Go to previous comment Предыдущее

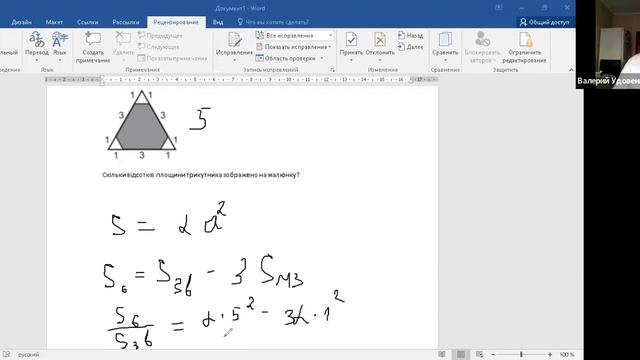[160, 36]
